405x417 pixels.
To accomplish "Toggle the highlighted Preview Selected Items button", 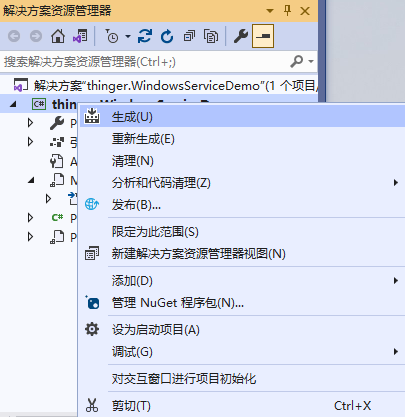I will [x=263, y=36].
